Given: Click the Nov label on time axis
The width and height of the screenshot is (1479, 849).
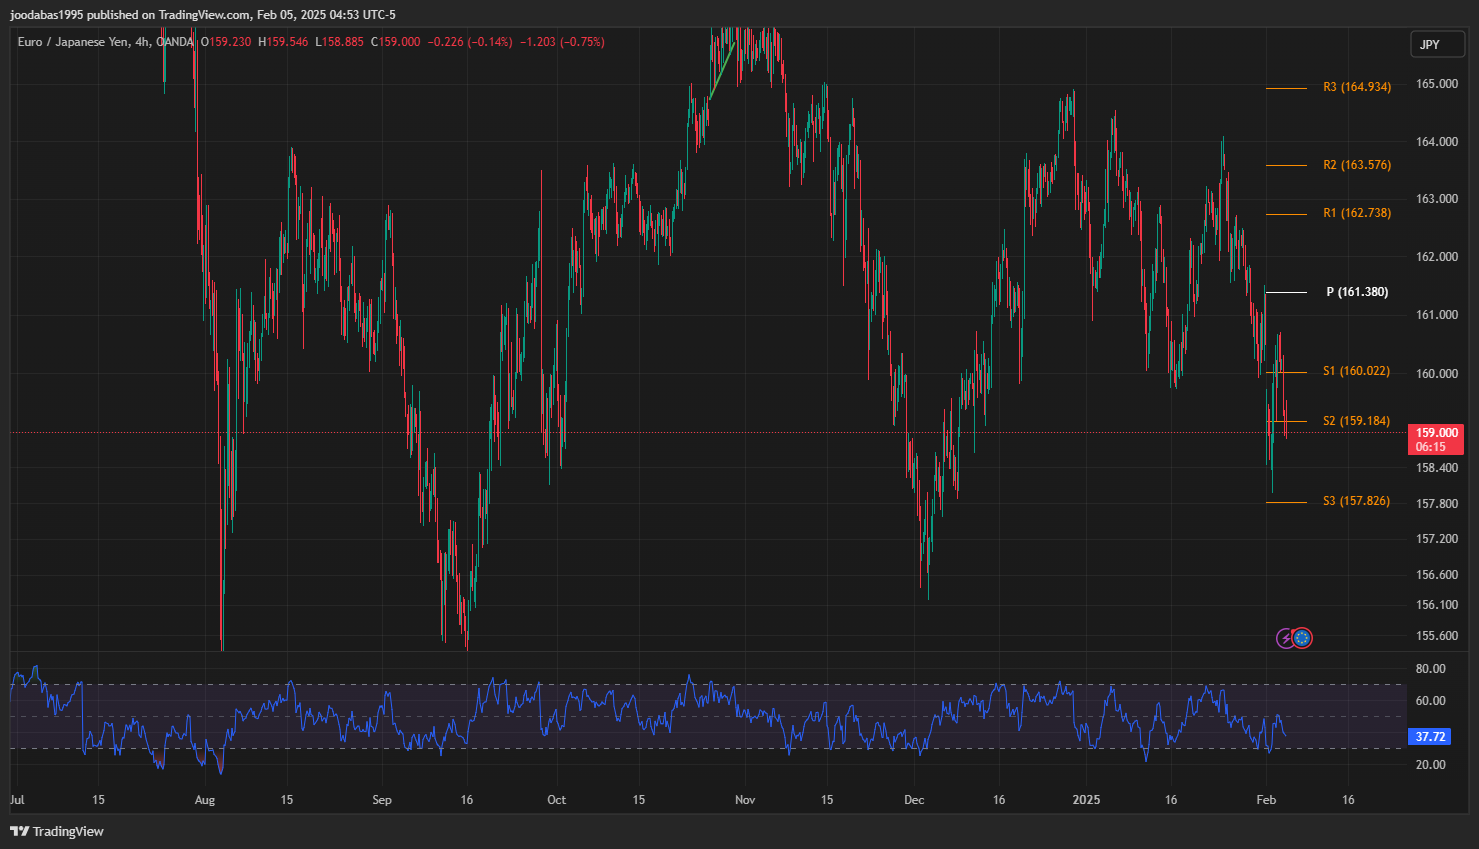Looking at the screenshot, I should click(x=744, y=800).
